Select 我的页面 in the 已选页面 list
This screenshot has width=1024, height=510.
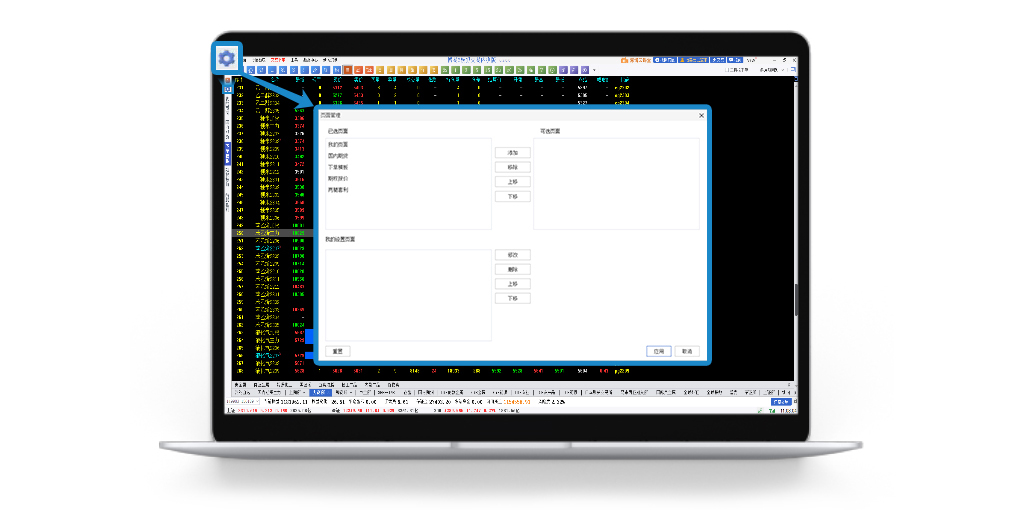coord(337,146)
